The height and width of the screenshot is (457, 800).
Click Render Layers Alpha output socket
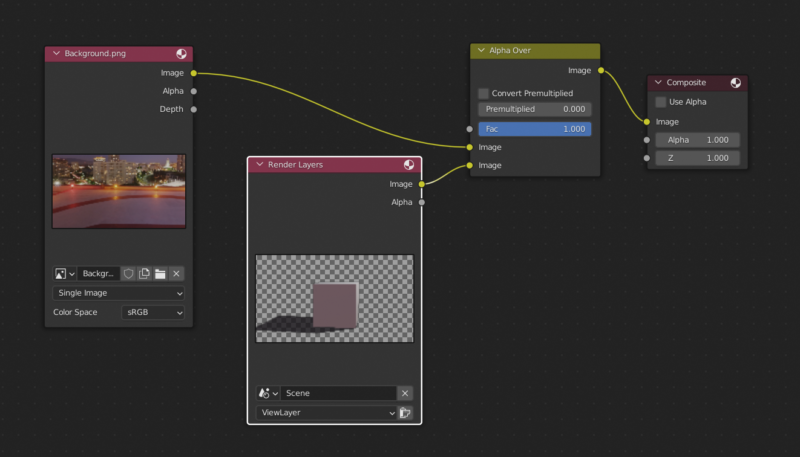(x=421, y=202)
